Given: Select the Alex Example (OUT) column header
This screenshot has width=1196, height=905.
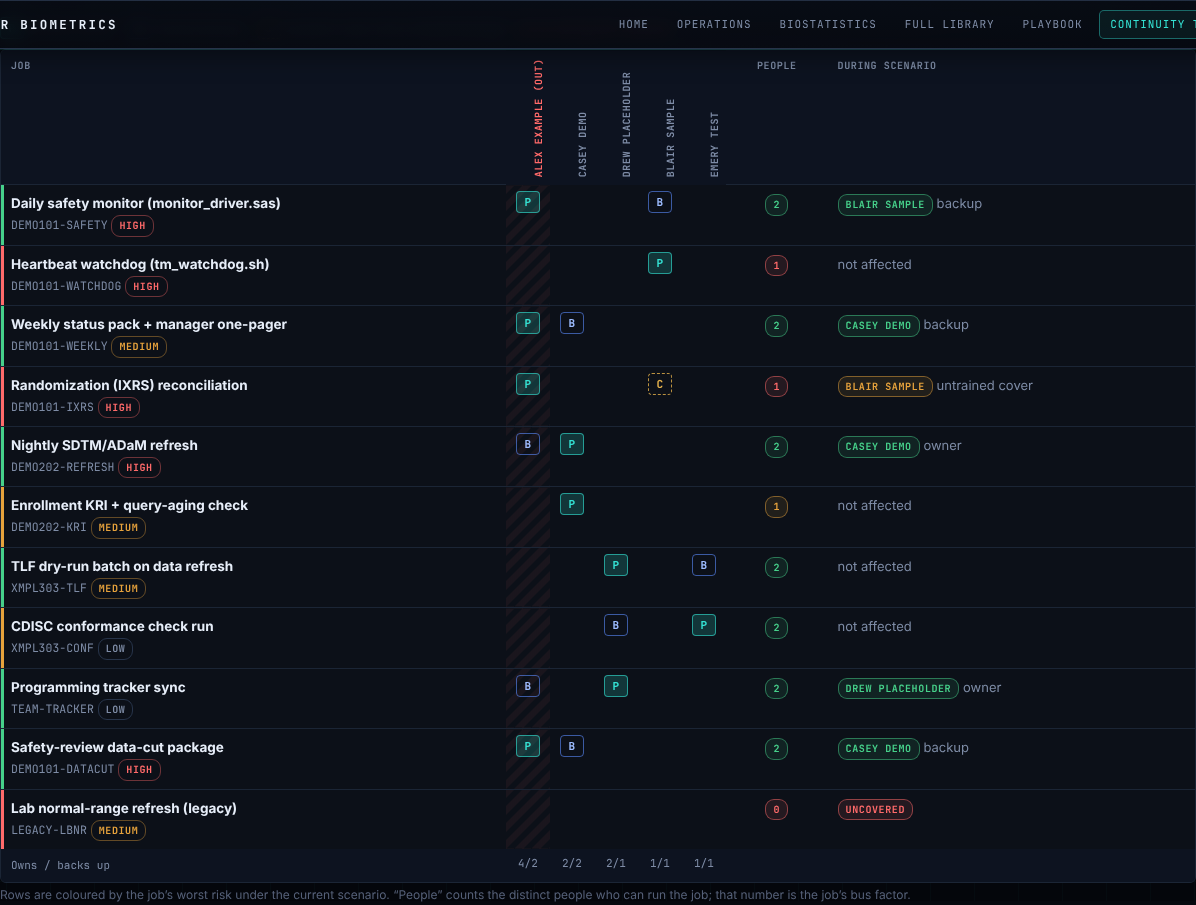Looking at the screenshot, I should pos(539,118).
